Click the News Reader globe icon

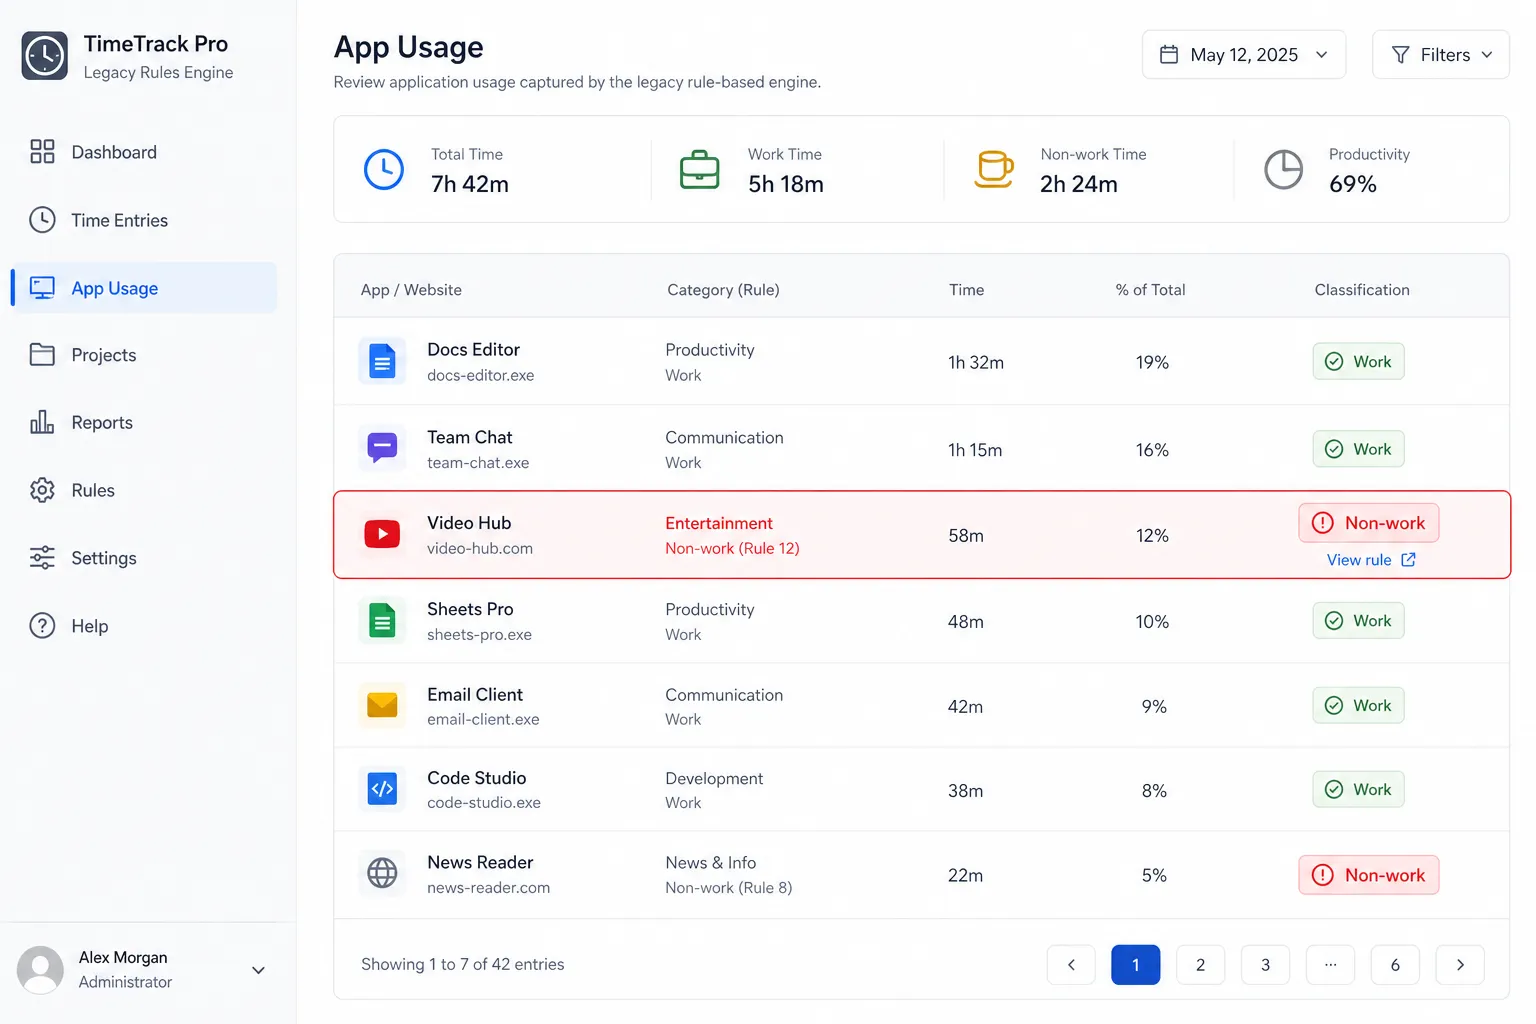[382, 873]
